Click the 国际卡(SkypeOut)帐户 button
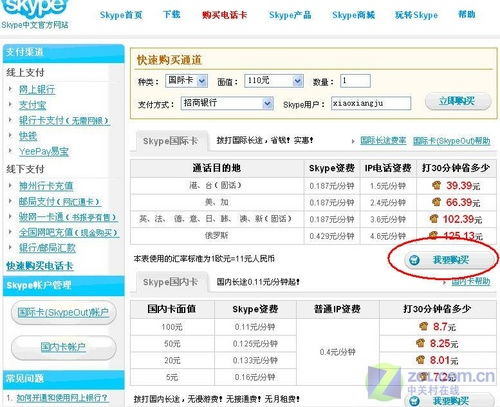500x407 pixels. click(x=64, y=312)
